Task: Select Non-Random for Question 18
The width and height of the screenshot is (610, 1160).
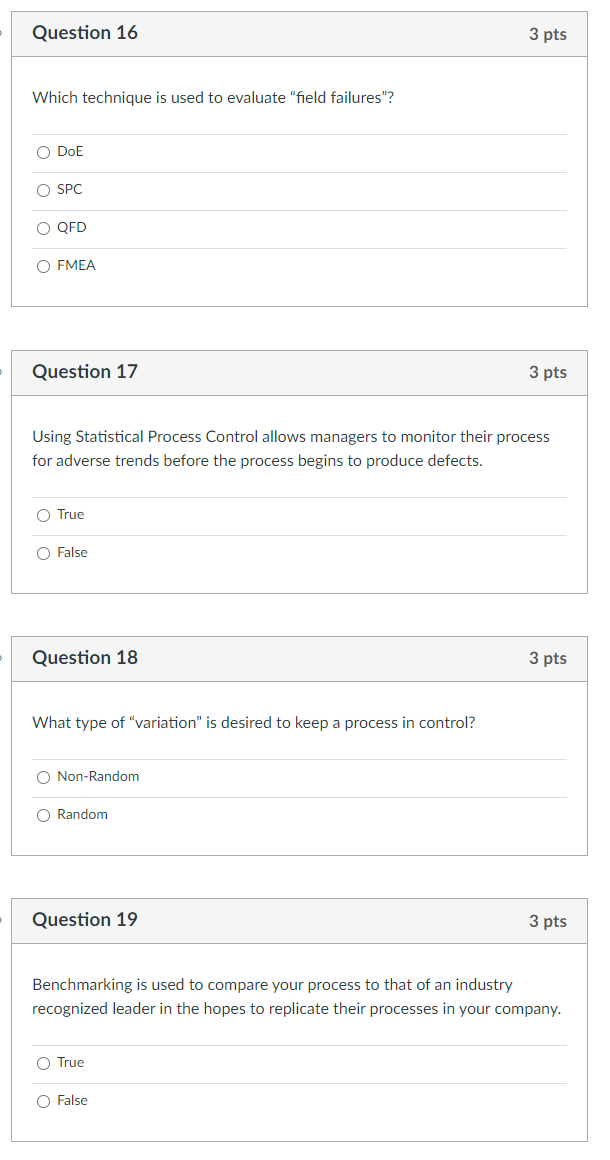Action: pyautogui.click(x=43, y=777)
